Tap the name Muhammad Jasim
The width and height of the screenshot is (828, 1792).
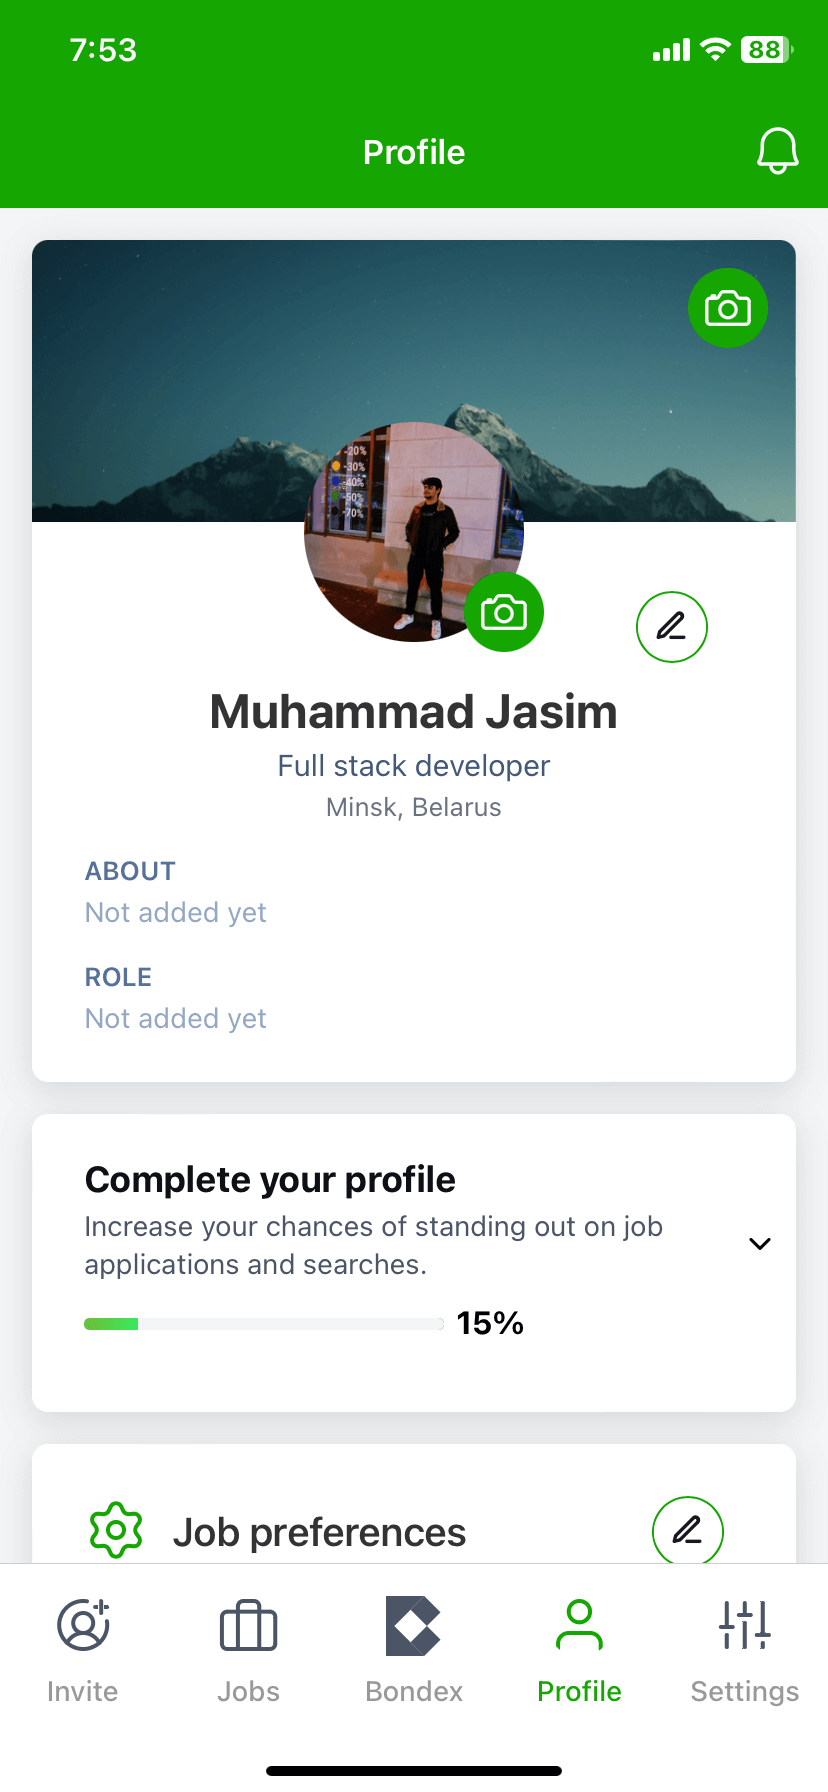tap(414, 712)
